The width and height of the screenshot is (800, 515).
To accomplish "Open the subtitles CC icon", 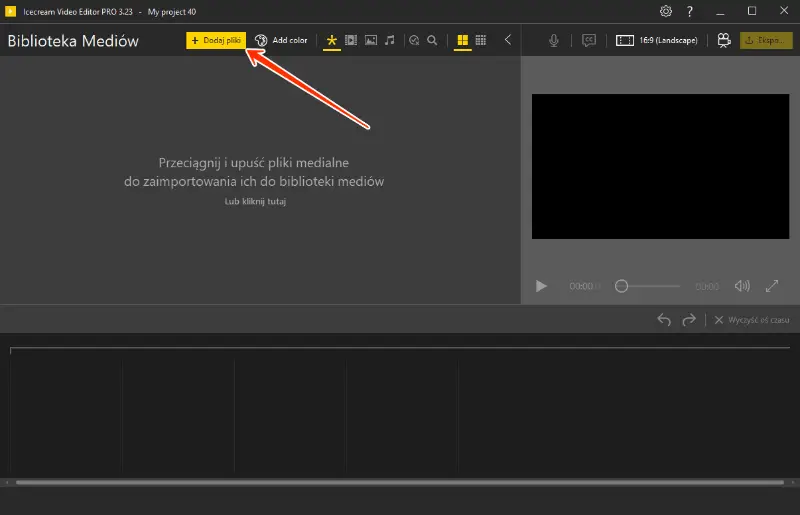I will click(x=589, y=41).
